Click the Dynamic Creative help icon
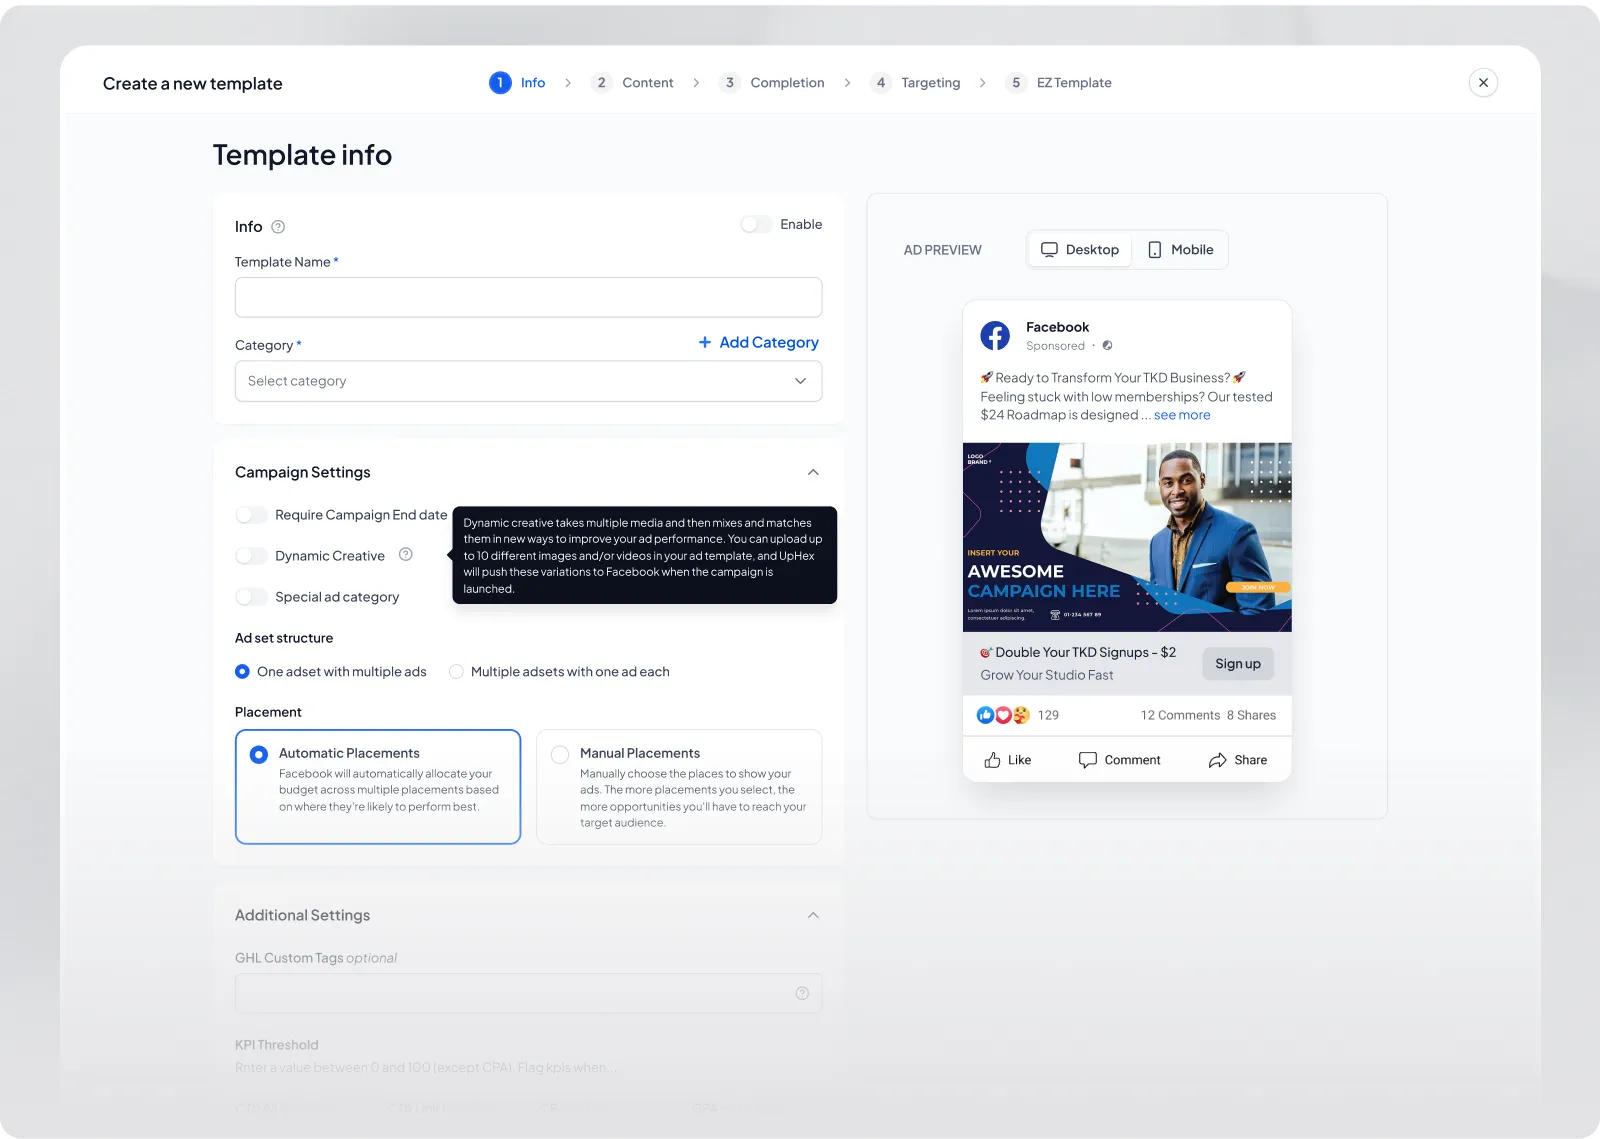Viewport: 1600px width, 1139px height. point(405,555)
